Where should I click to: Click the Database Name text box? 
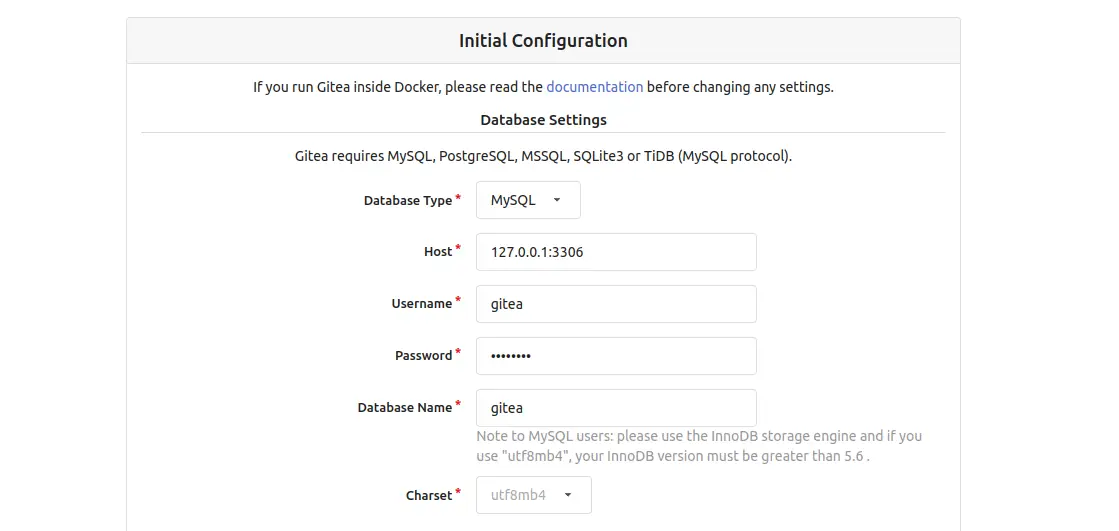[616, 408]
